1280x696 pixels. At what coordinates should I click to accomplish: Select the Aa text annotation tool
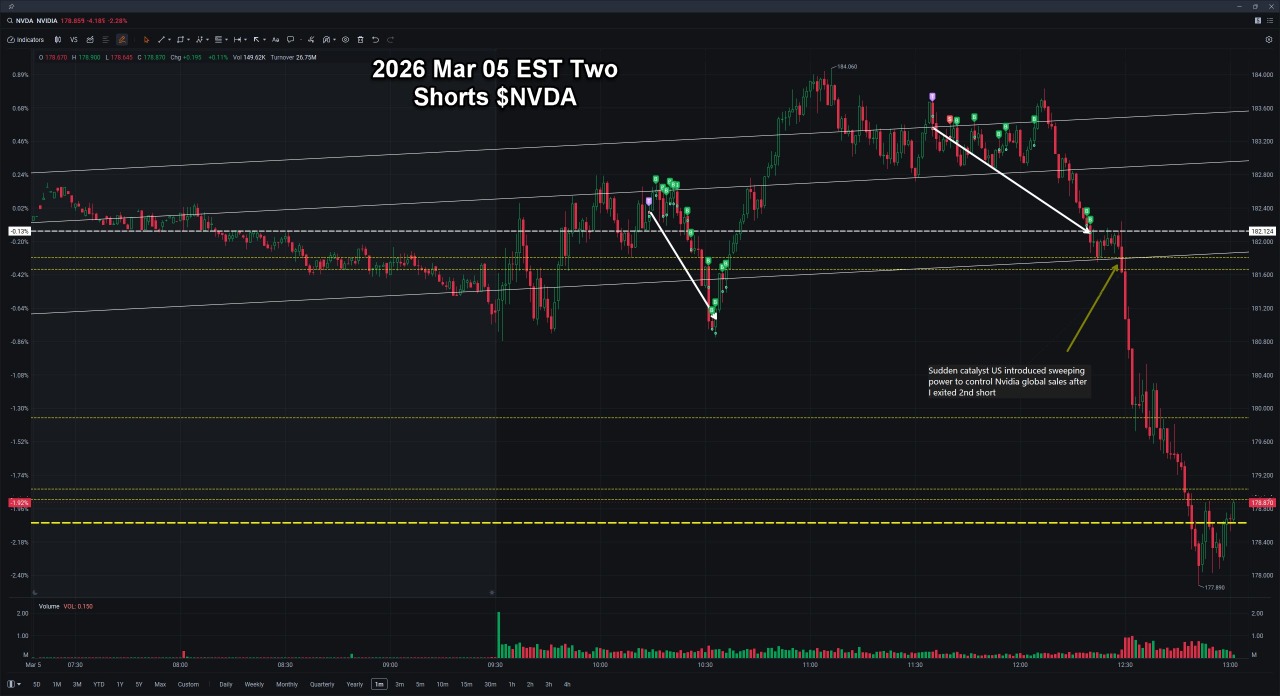[275, 40]
